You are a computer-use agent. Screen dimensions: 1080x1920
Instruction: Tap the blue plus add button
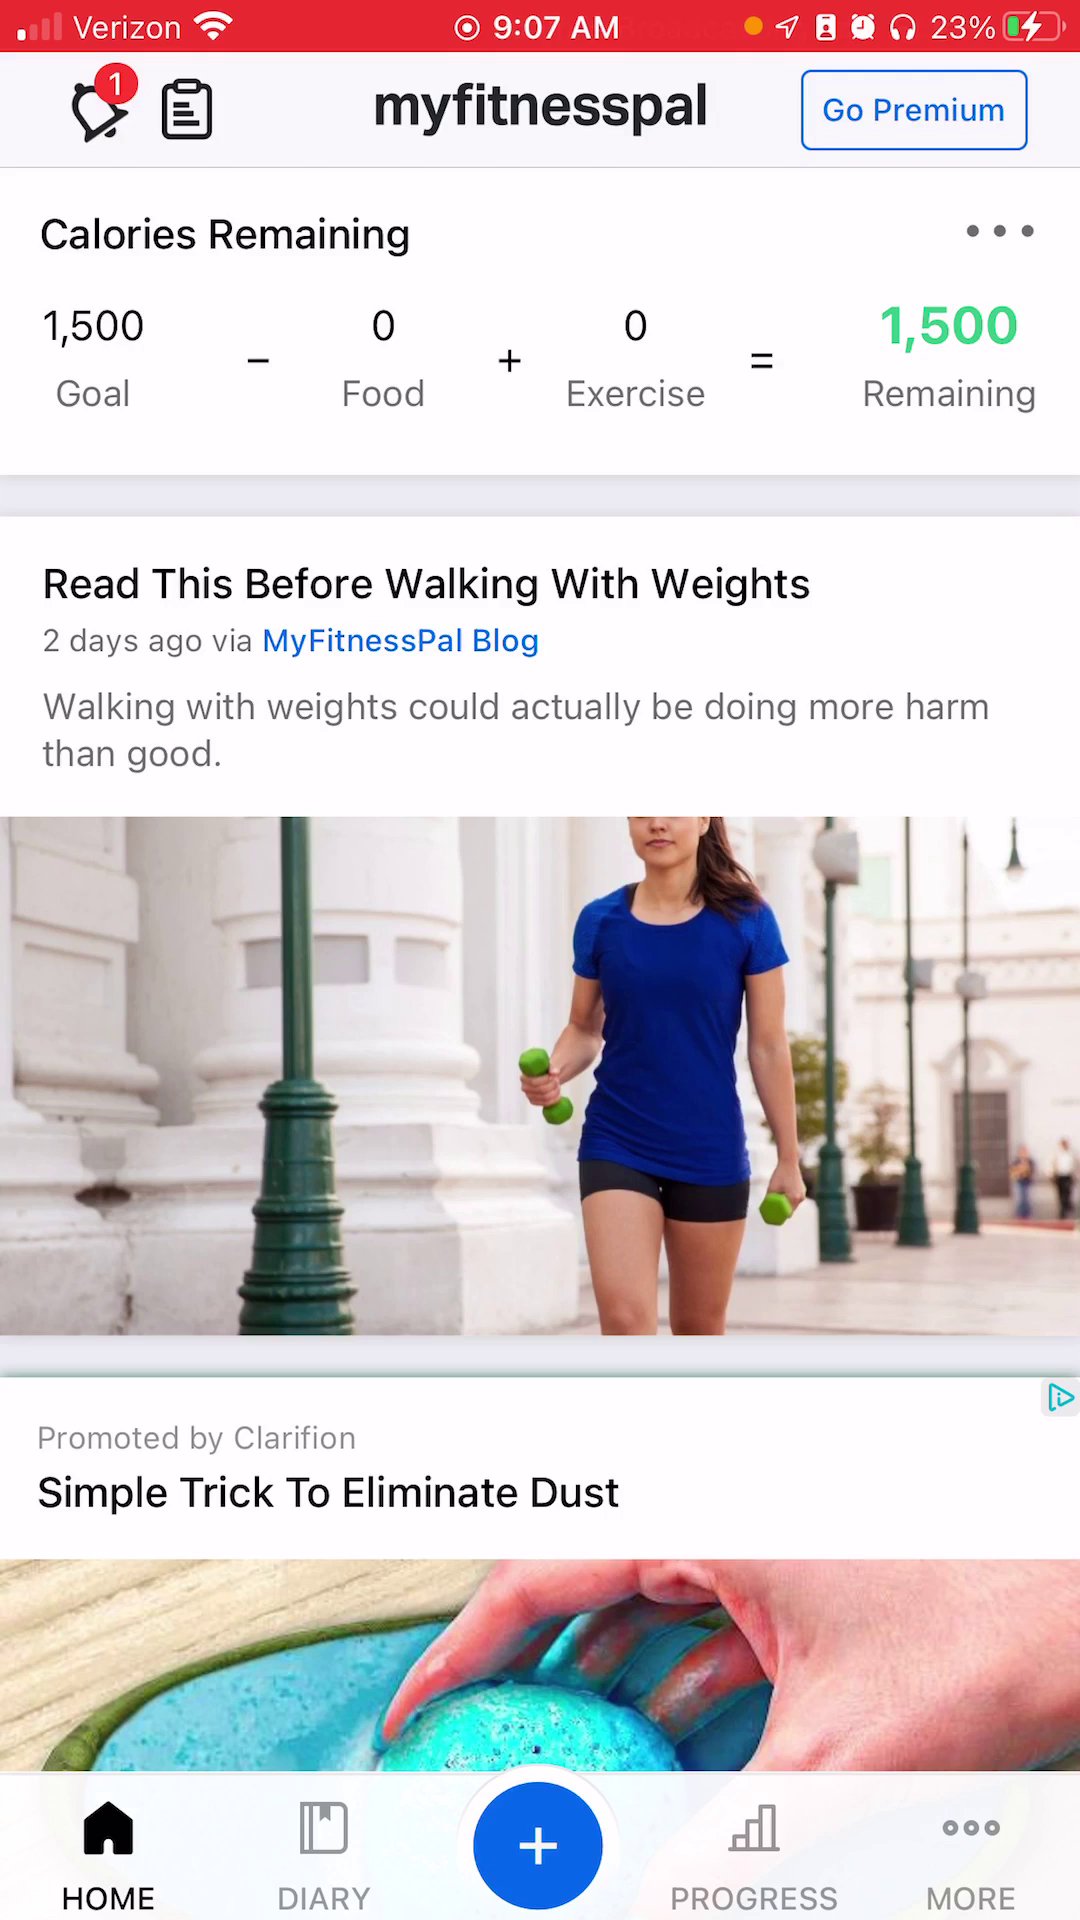point(538,1845)
